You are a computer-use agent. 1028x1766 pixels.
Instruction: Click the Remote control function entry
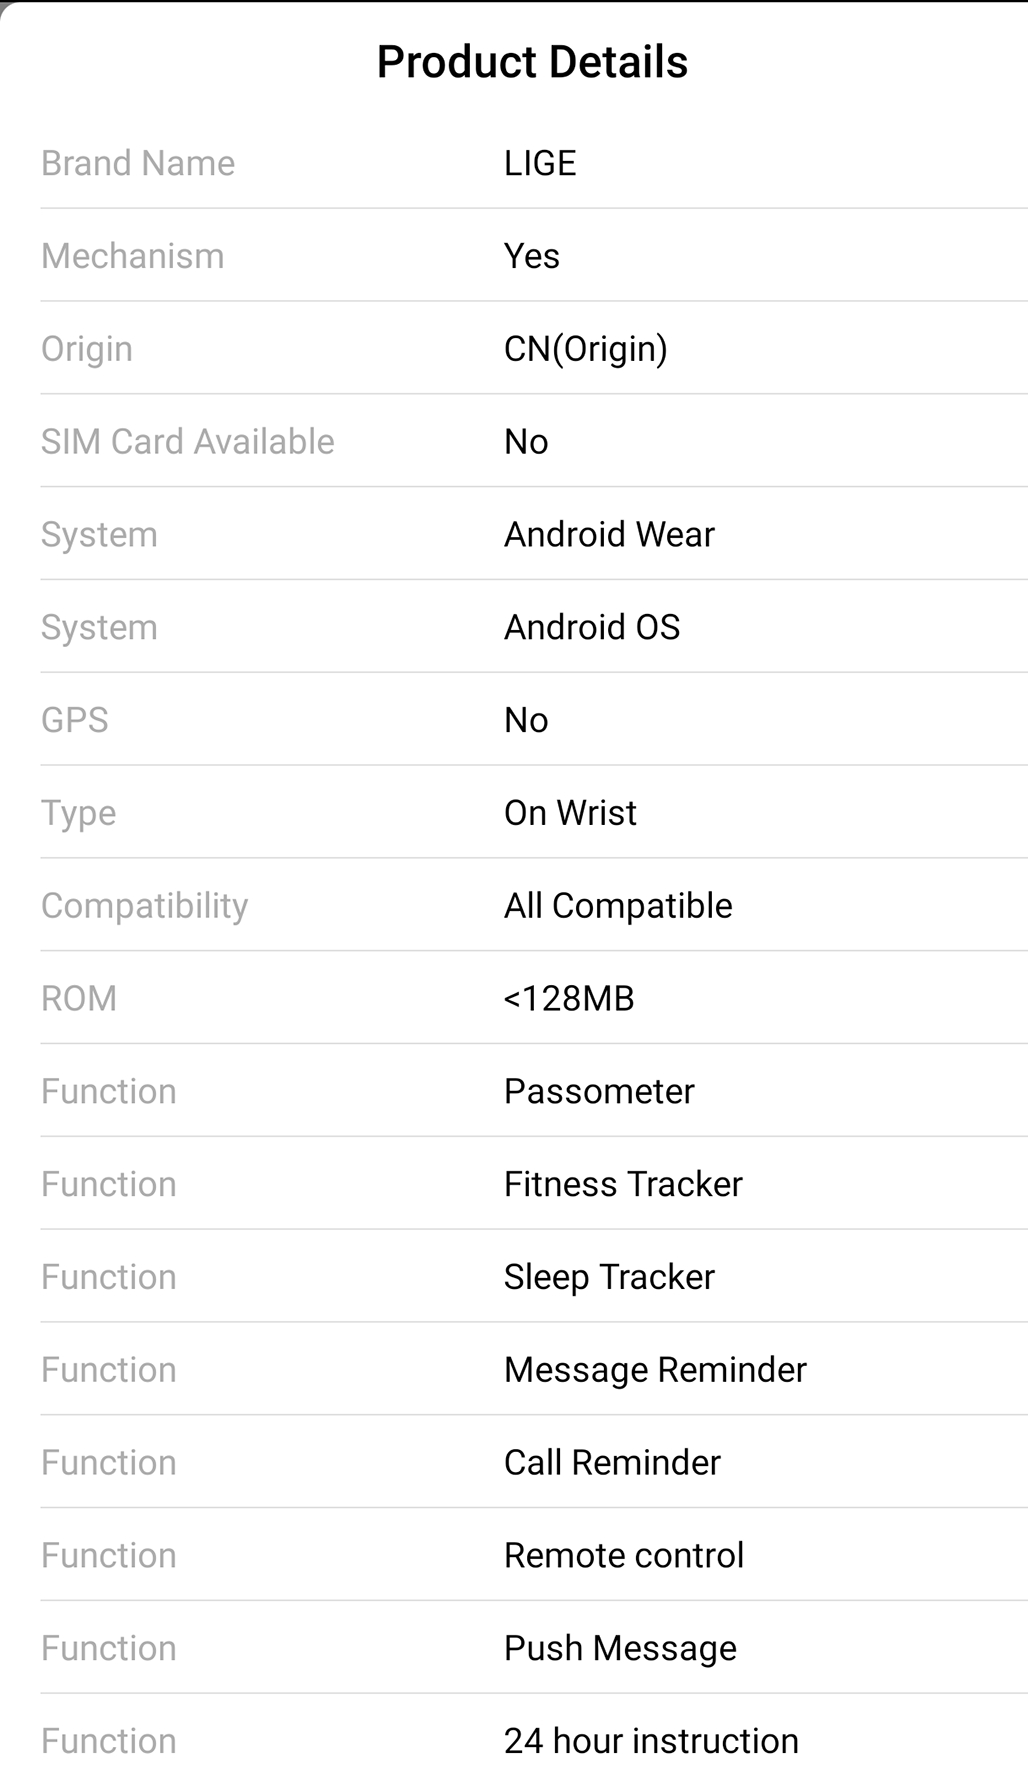click(x=624, y=1556)
